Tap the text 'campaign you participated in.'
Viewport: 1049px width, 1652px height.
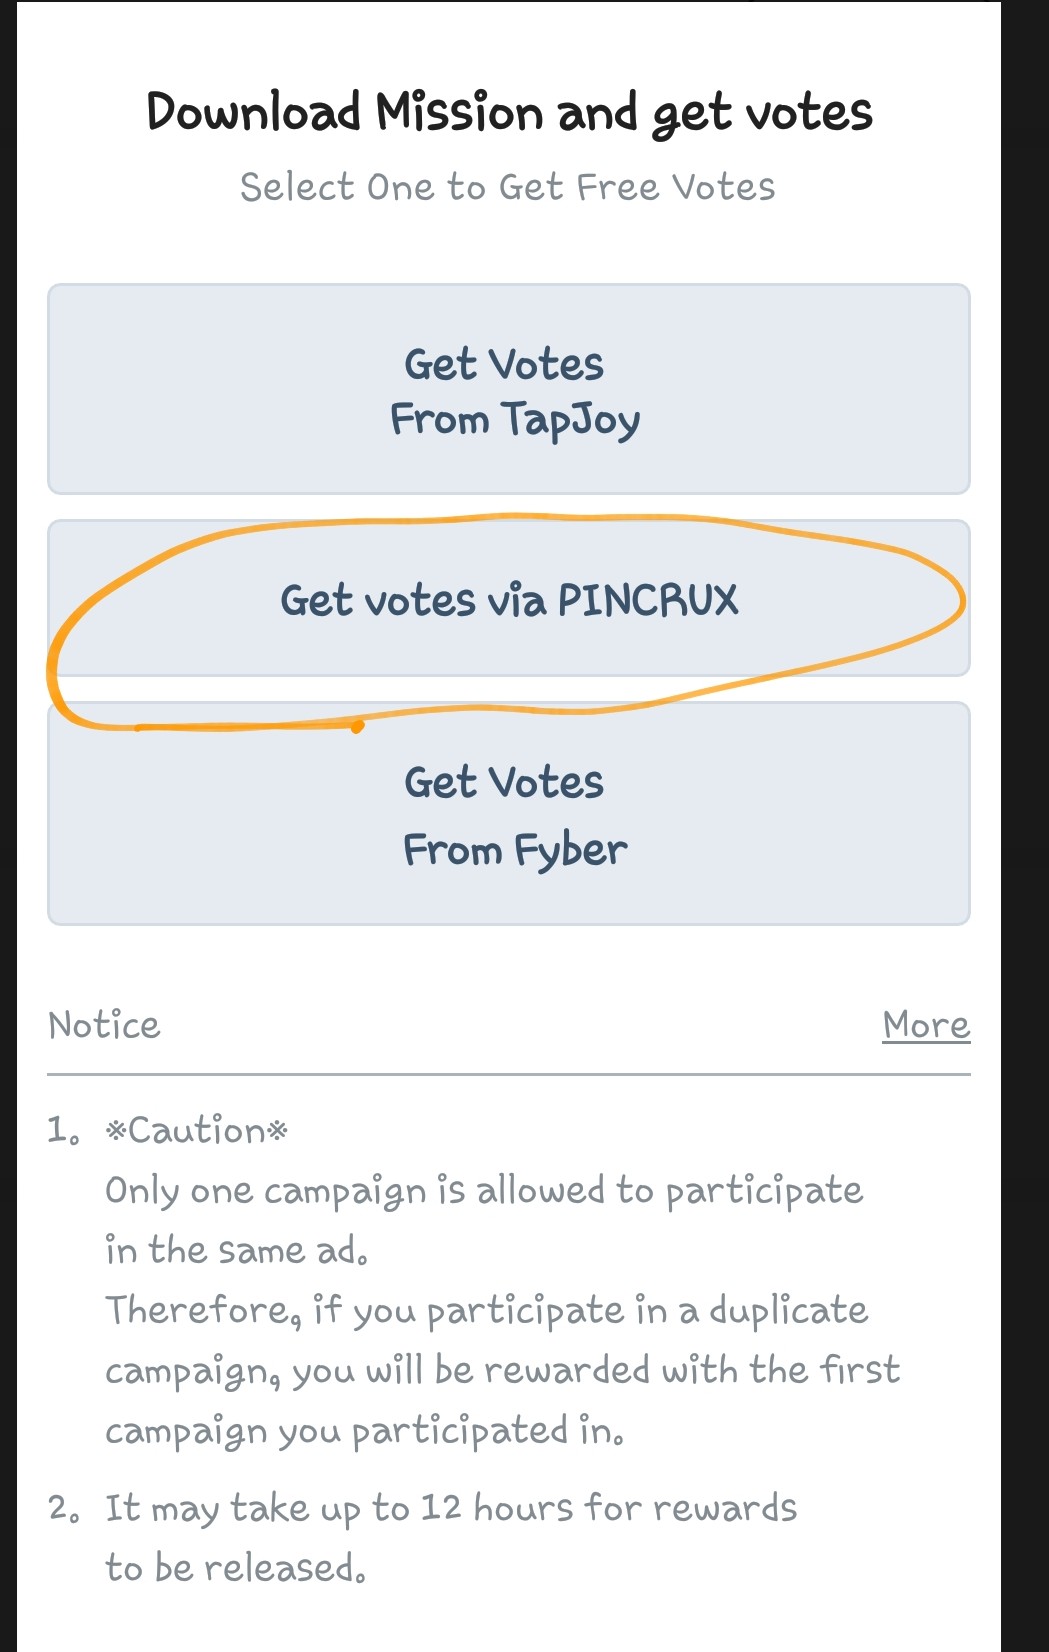tap(365, 1431)
